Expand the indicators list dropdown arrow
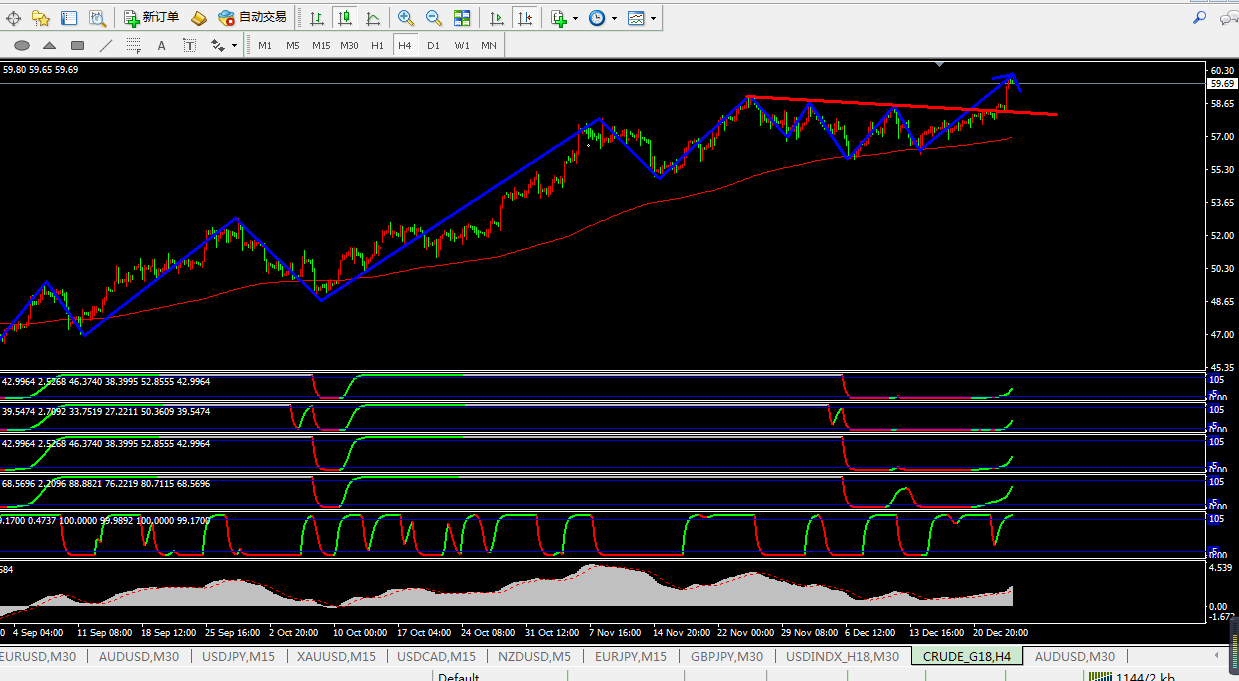 click(x=576, y=18)
